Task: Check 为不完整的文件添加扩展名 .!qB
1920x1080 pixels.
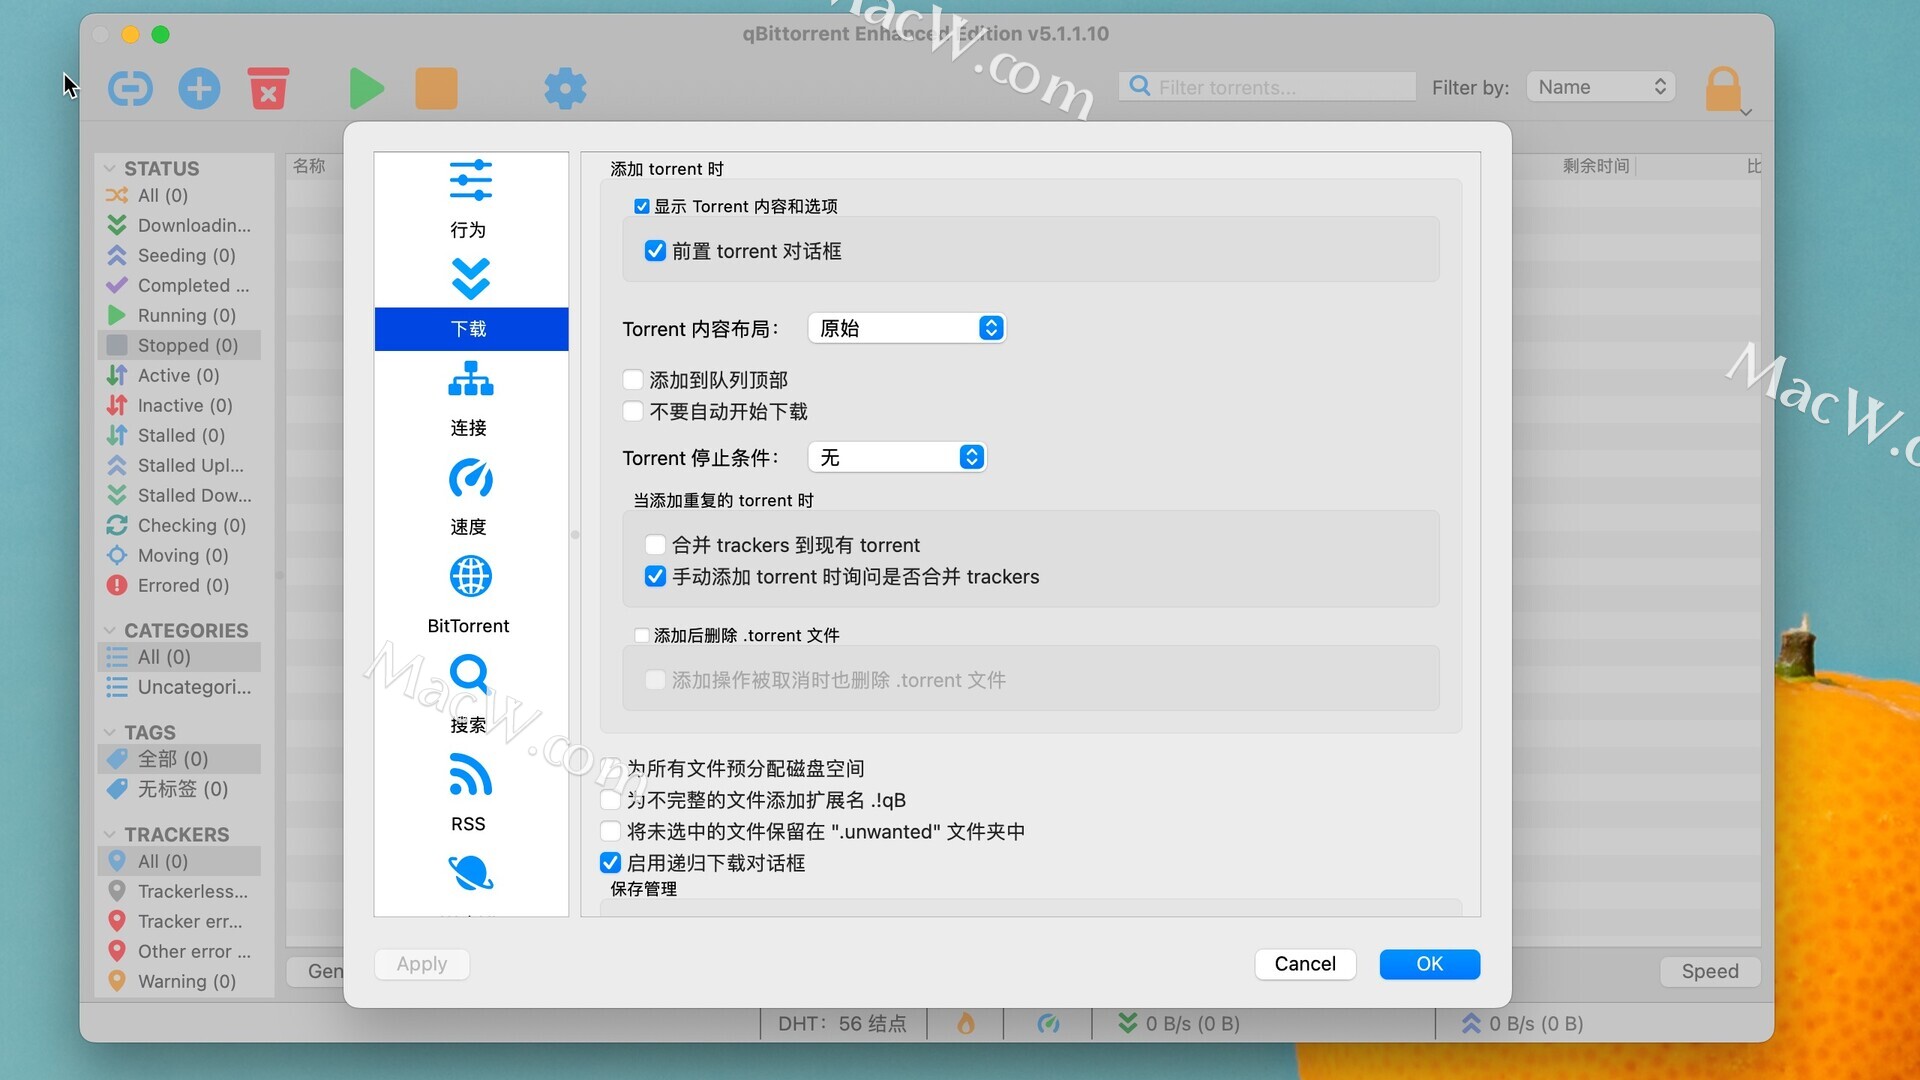Action: tap(610, 800)
